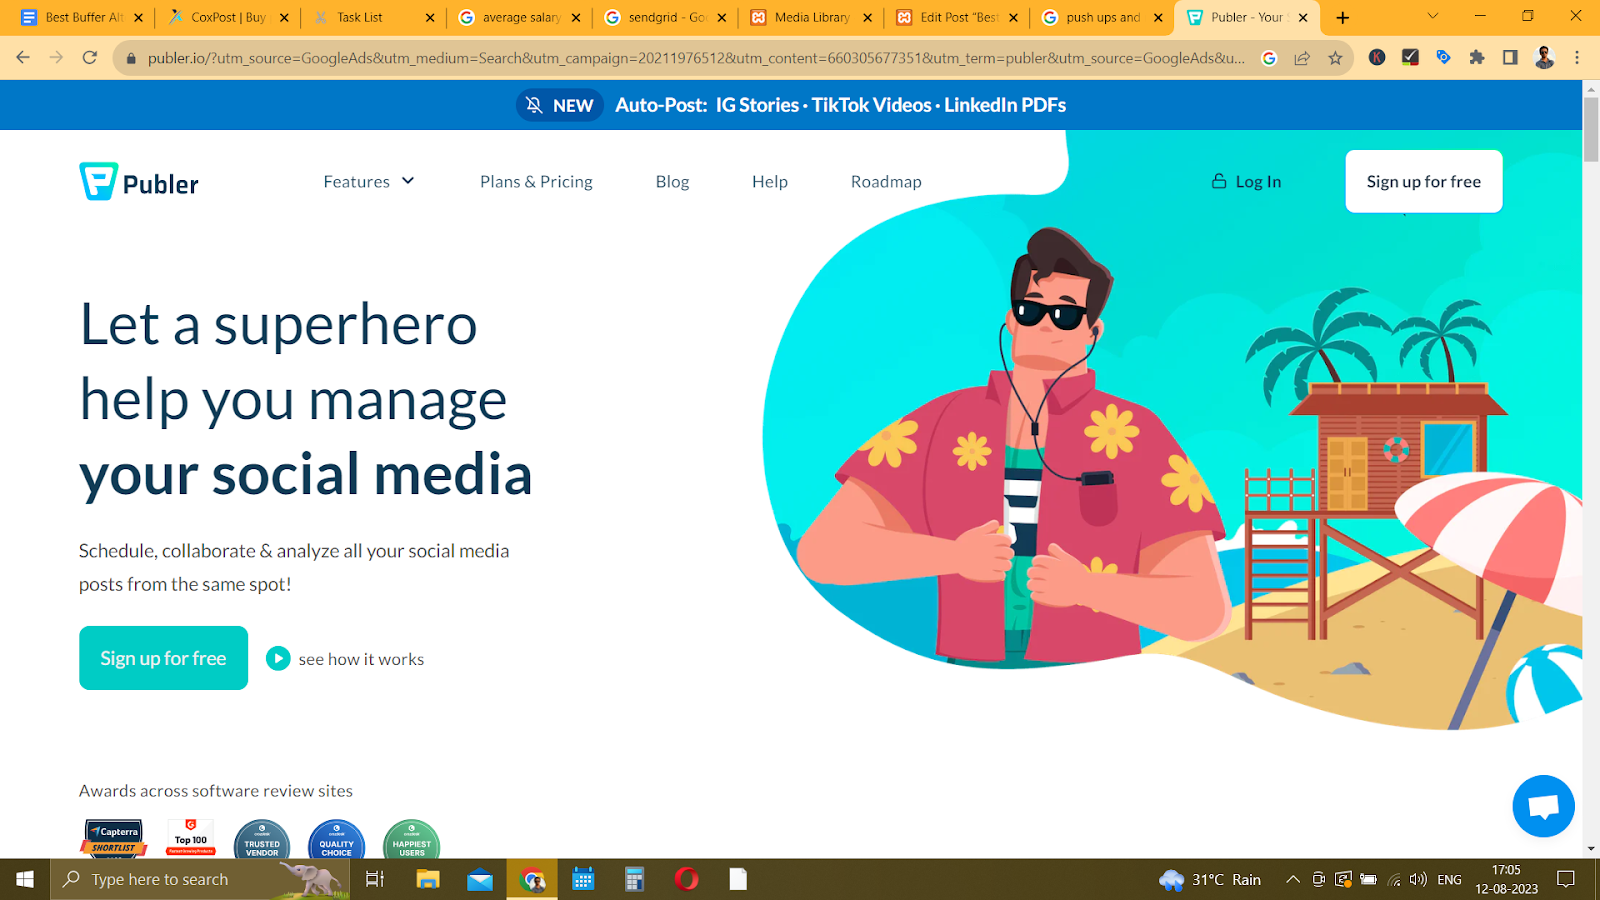Open the weather widget showing 31°C Rain

point(1210,879)
